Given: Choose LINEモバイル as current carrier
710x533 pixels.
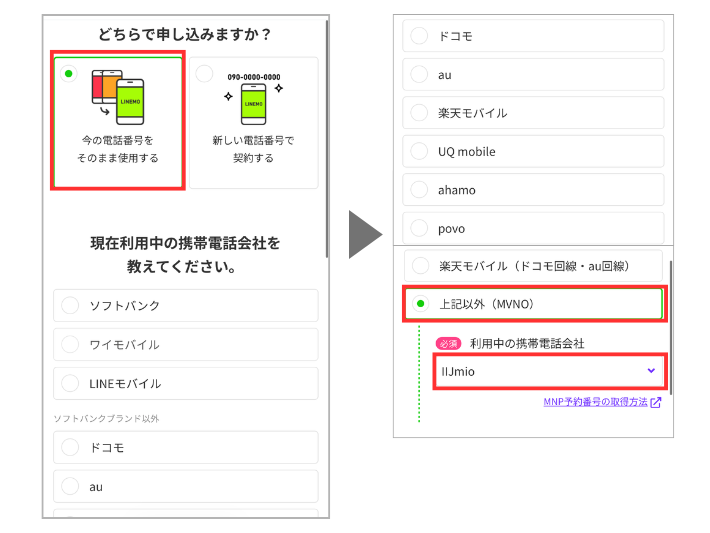Looking at the screenshot, I should click(186, 384).
